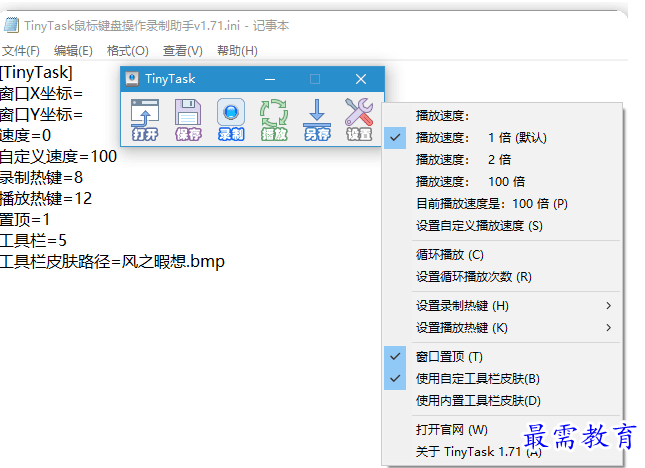This screenshot has height=468, width=645.
Task: Choose 设置循环播放次数 (R)
Action: [x=502, y=277]
